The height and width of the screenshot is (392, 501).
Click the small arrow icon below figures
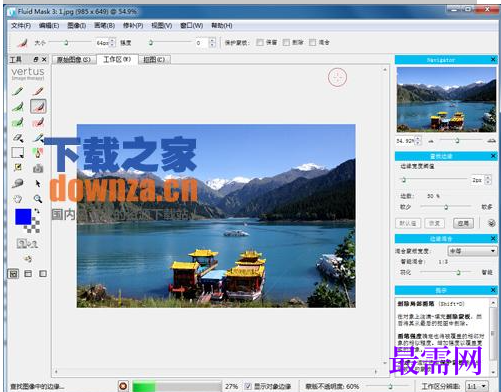pyautogui.click(x=28, y=259)
